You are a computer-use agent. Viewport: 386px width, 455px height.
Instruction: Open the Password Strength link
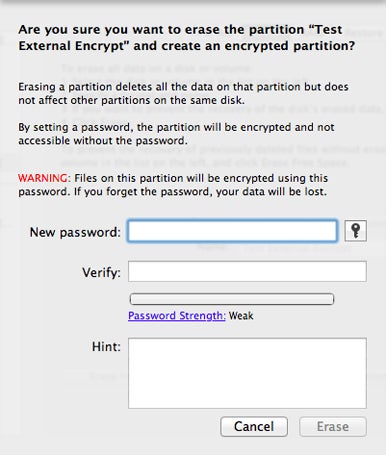pos(177,315)
